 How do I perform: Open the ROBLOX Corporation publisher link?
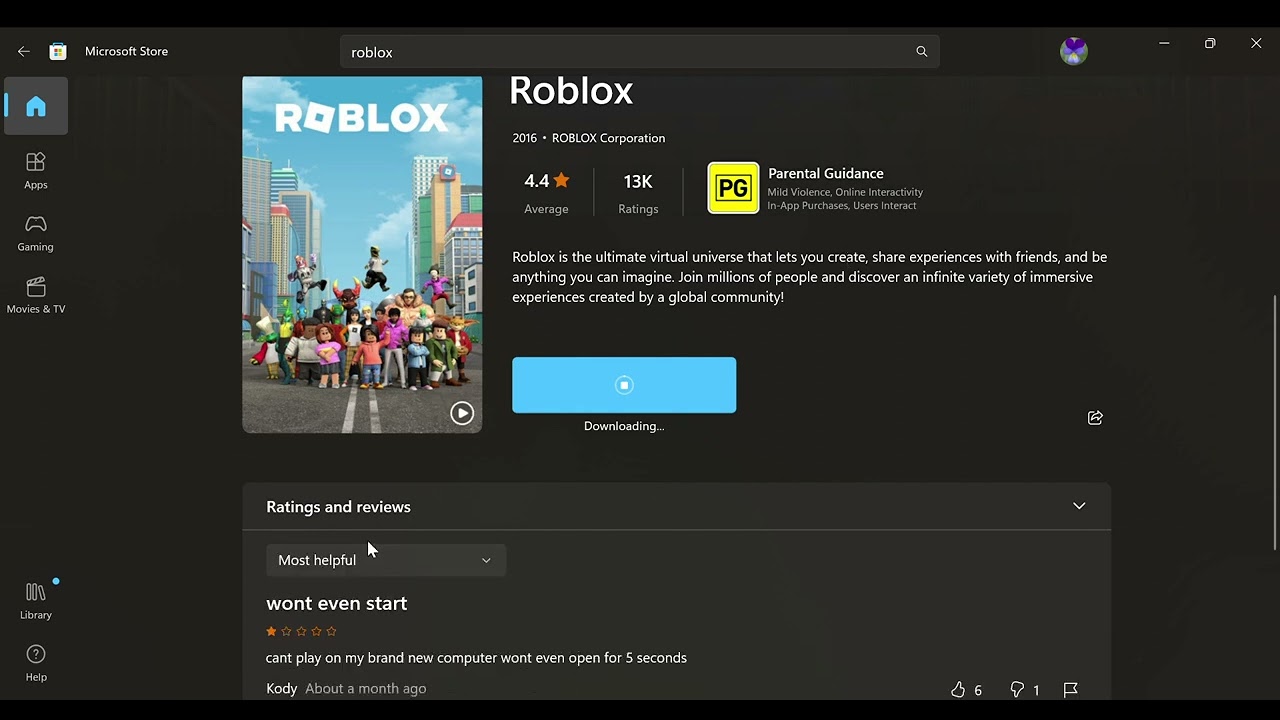point(608,138)
